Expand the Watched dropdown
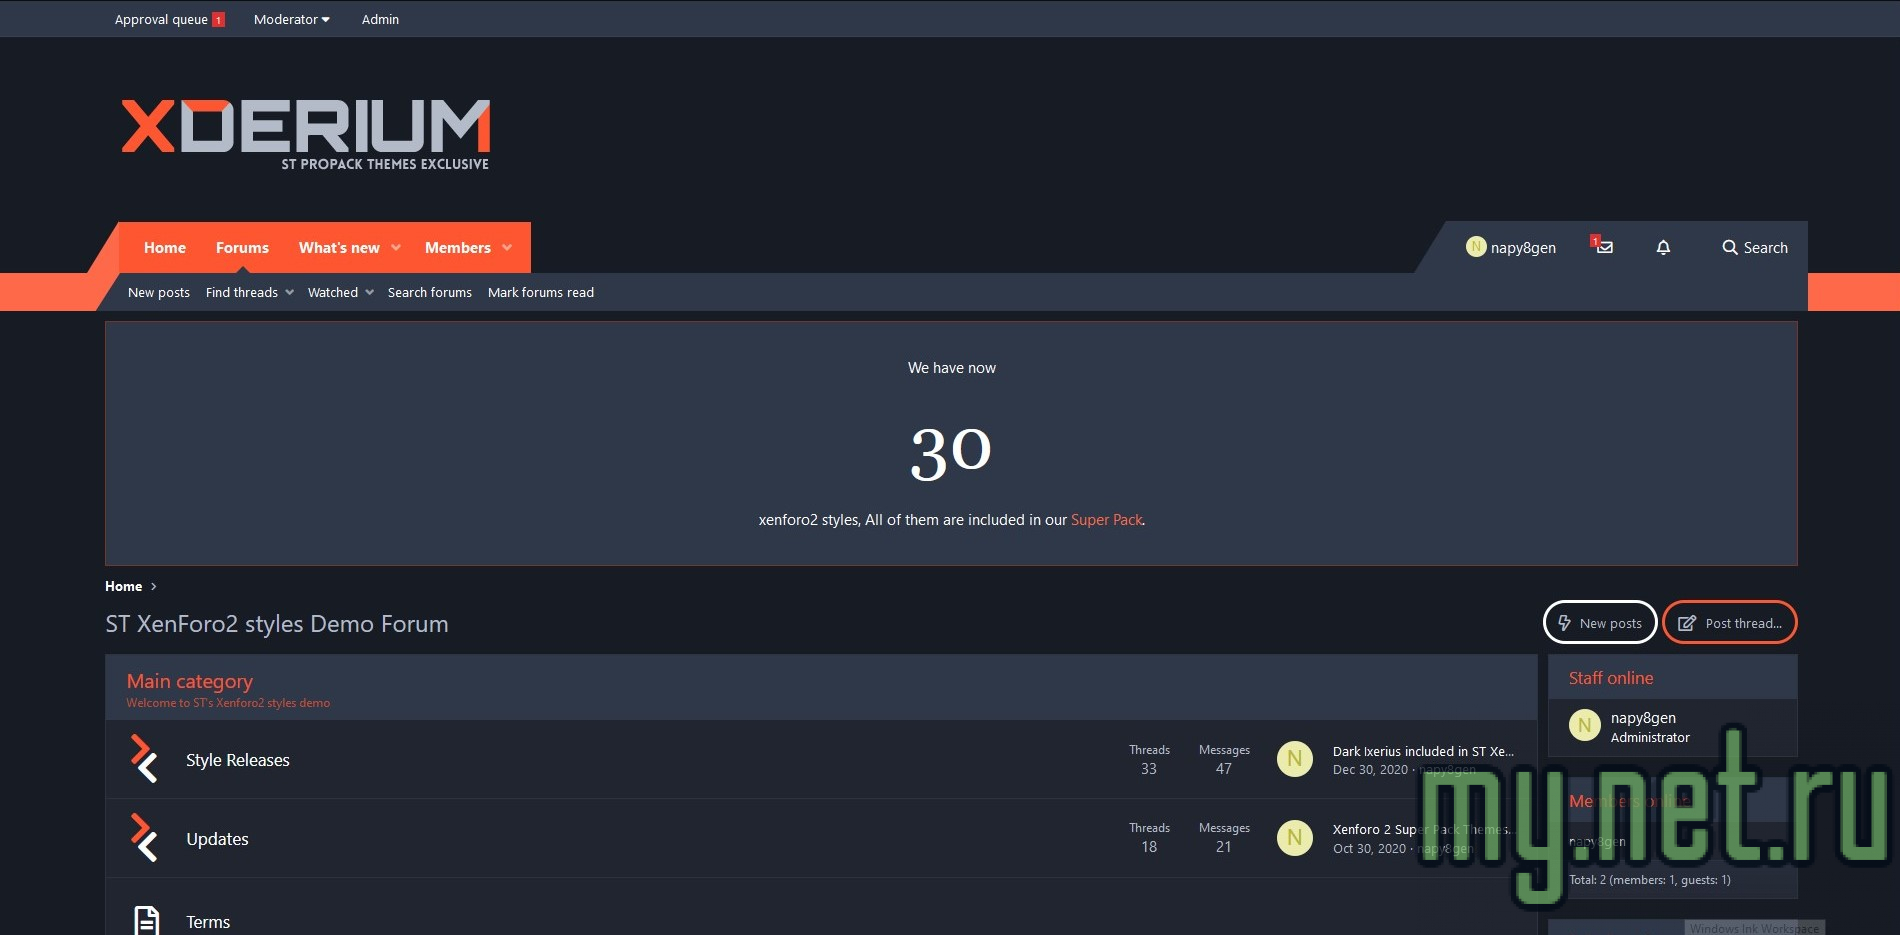Image resolution: width=1900 pixels, height=935 pixels. (369, 292)
